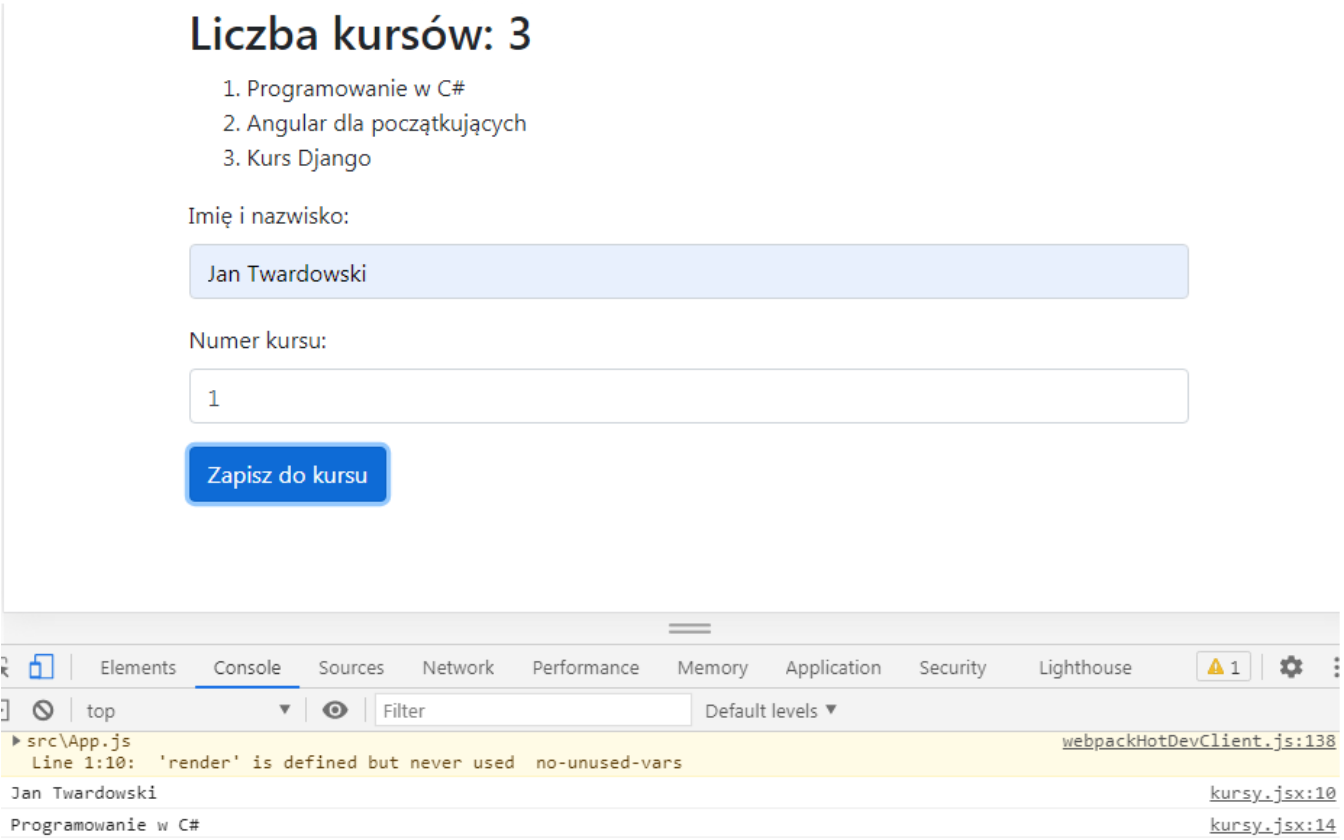Image resolution: width=1344 pixels, height=840 pixels.
Task: Create live expression with eye icon
Action: (335, 711)
